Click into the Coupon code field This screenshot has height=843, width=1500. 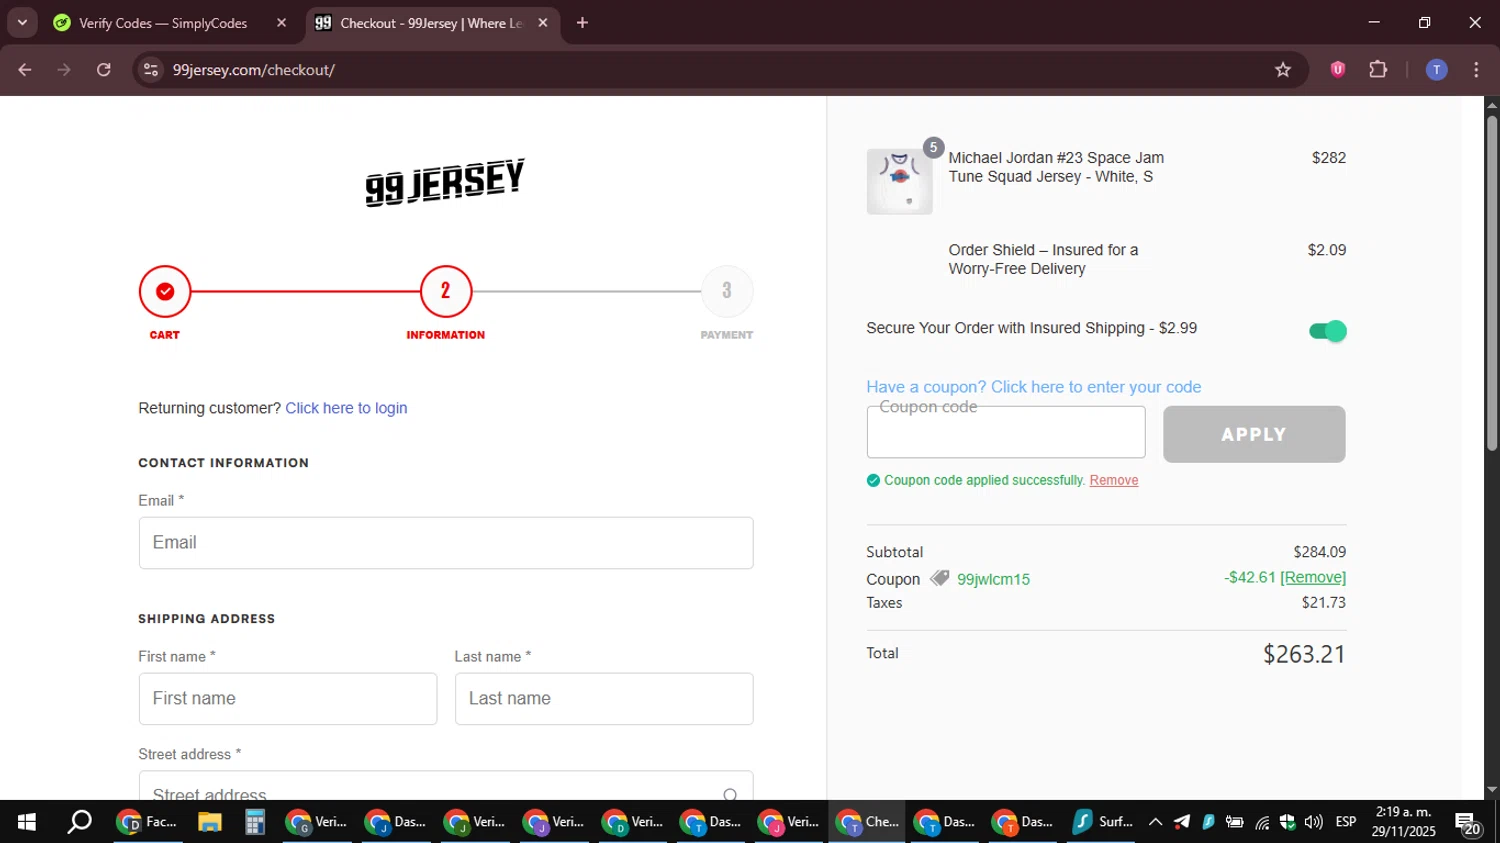pos(1006,432)
